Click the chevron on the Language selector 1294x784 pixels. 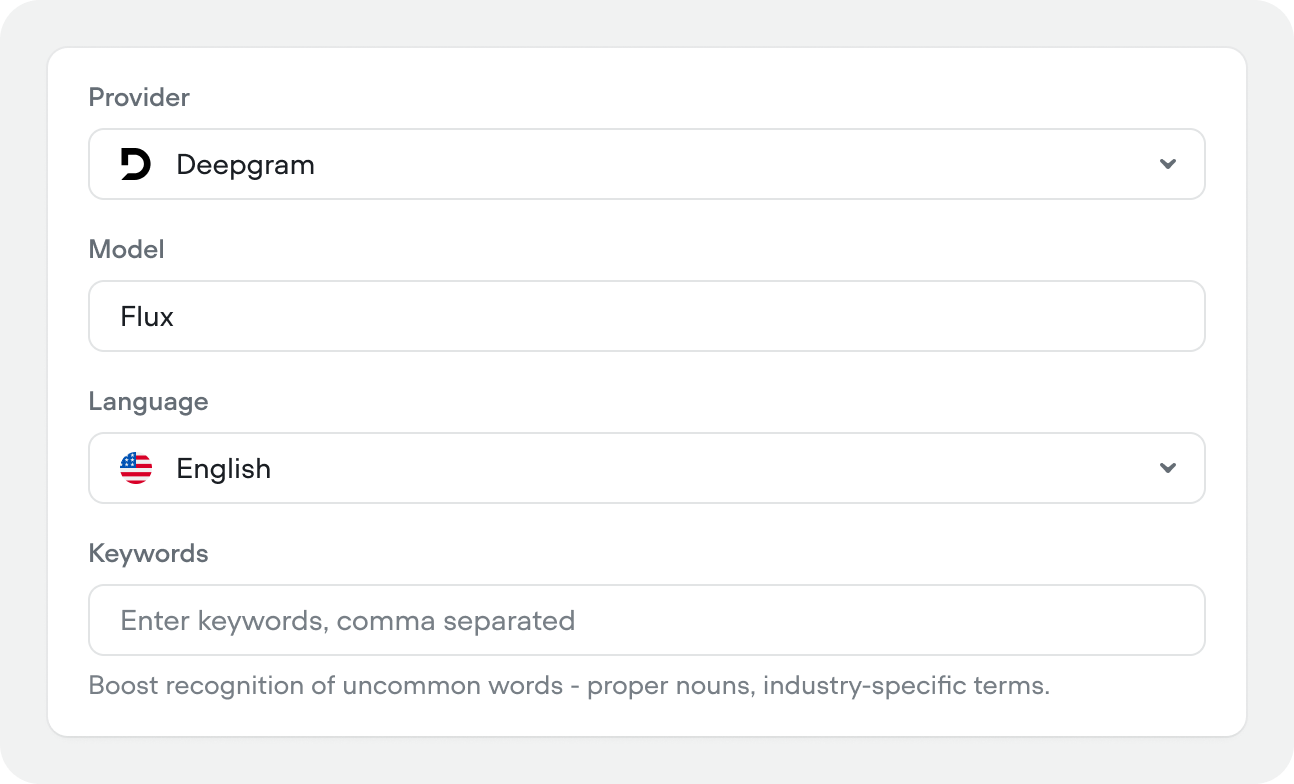pos(1168,468)
